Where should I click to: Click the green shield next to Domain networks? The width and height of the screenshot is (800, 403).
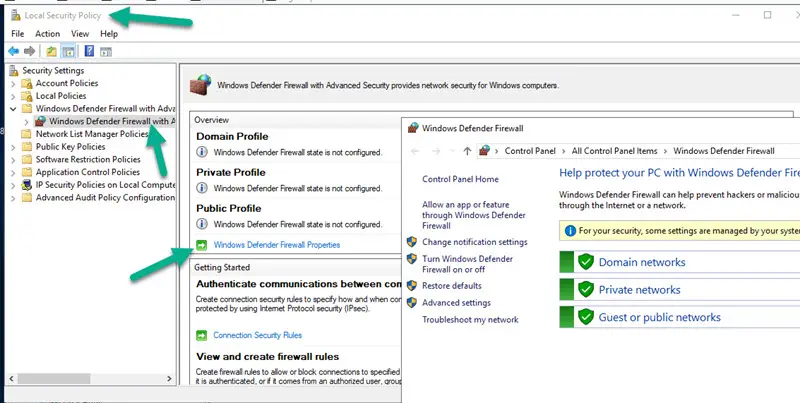pyautogui.click(x=586, y=262)
